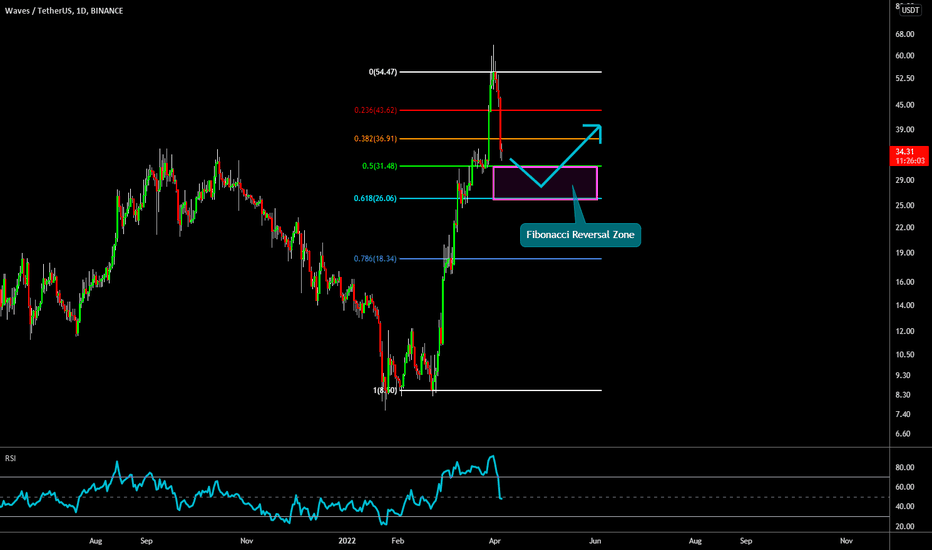The image size is (932, 550).
Task: Select the 1(8.50) Fibonacci level label
Action: [385, 391]
